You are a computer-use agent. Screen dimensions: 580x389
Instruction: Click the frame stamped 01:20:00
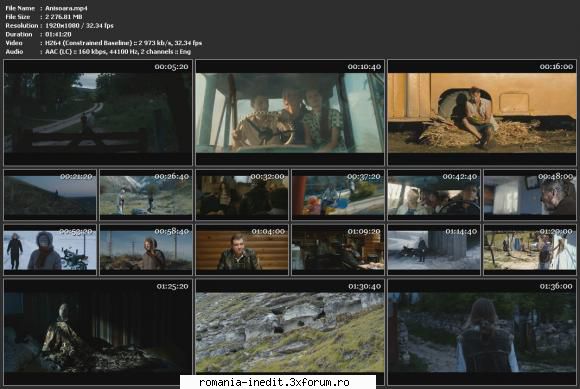point(530,250)
